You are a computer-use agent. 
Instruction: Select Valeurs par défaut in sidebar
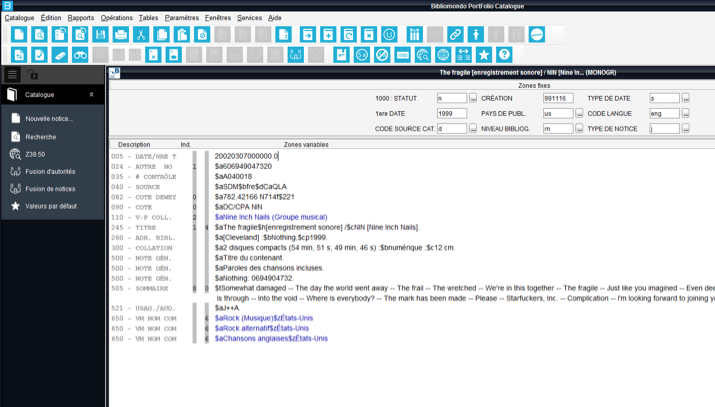coord(51,206)
